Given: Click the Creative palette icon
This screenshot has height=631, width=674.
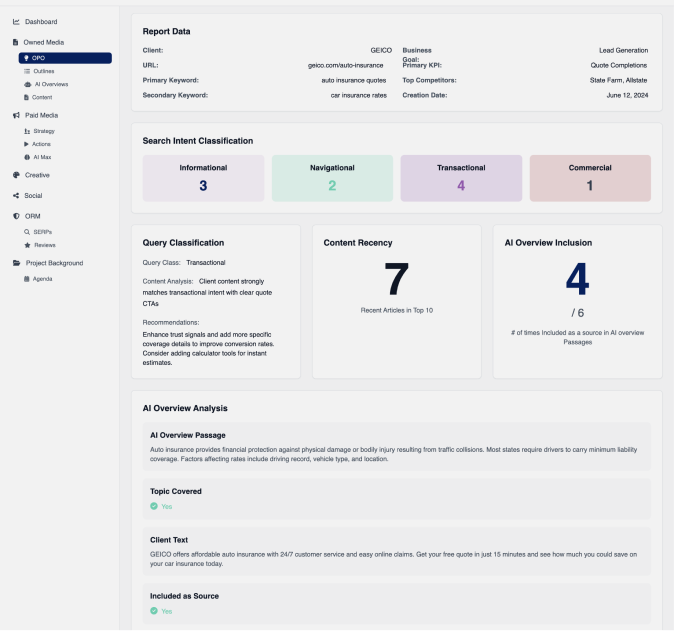Looking at the screenshot, I should pyautogui.click(x=16, y=175).
